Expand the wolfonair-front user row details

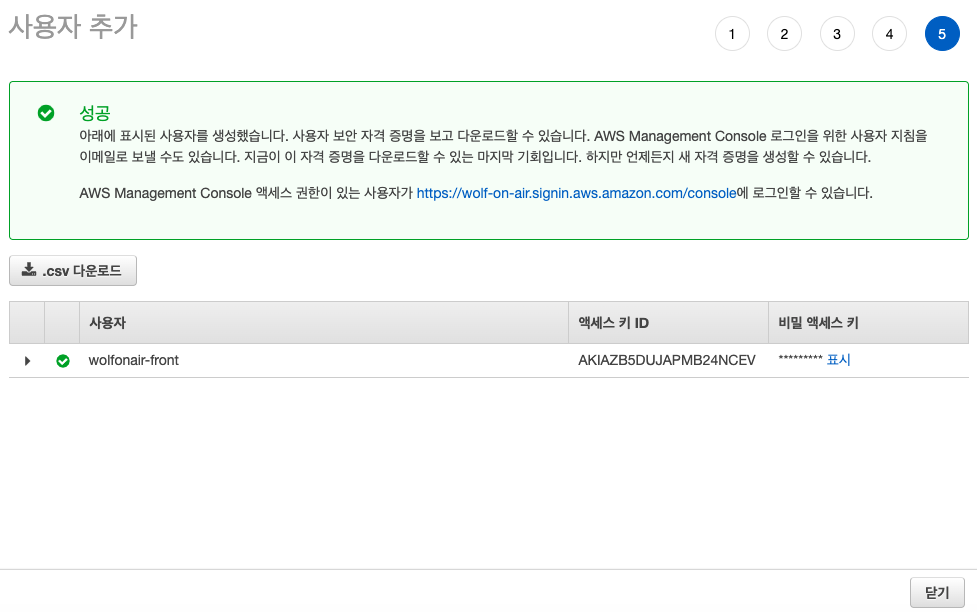(x=27, y=359)
